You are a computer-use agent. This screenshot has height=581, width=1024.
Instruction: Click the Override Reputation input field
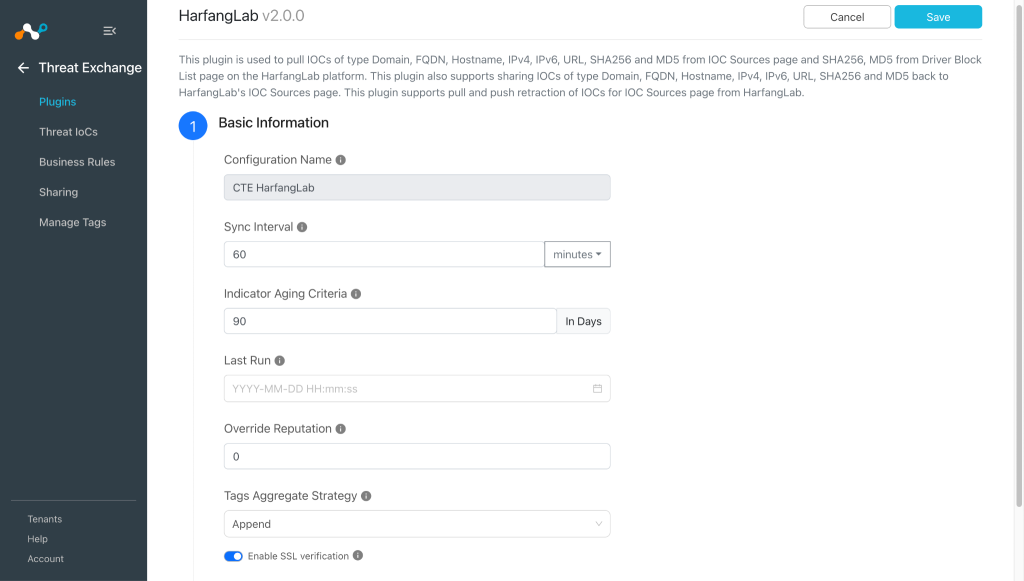click(417, 456)
